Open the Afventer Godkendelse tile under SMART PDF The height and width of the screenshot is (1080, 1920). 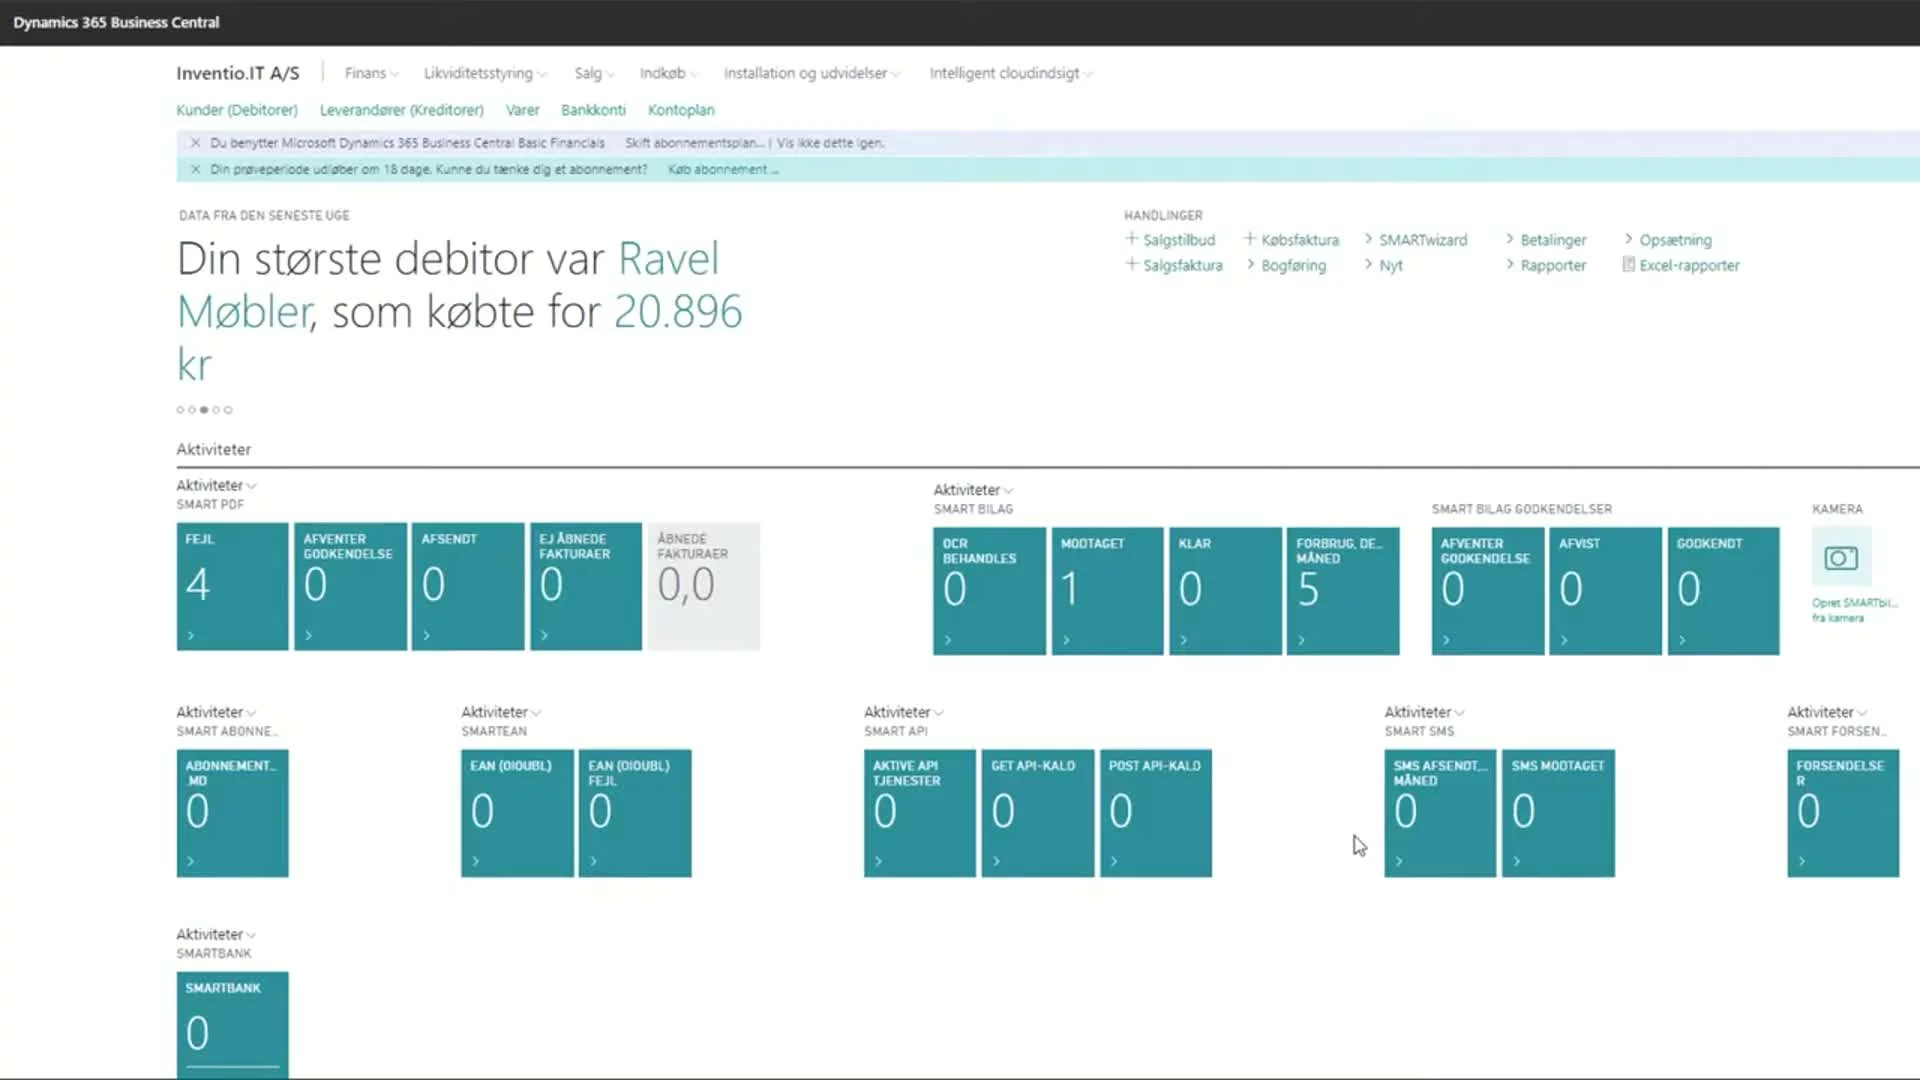click(x=350, y=586)
